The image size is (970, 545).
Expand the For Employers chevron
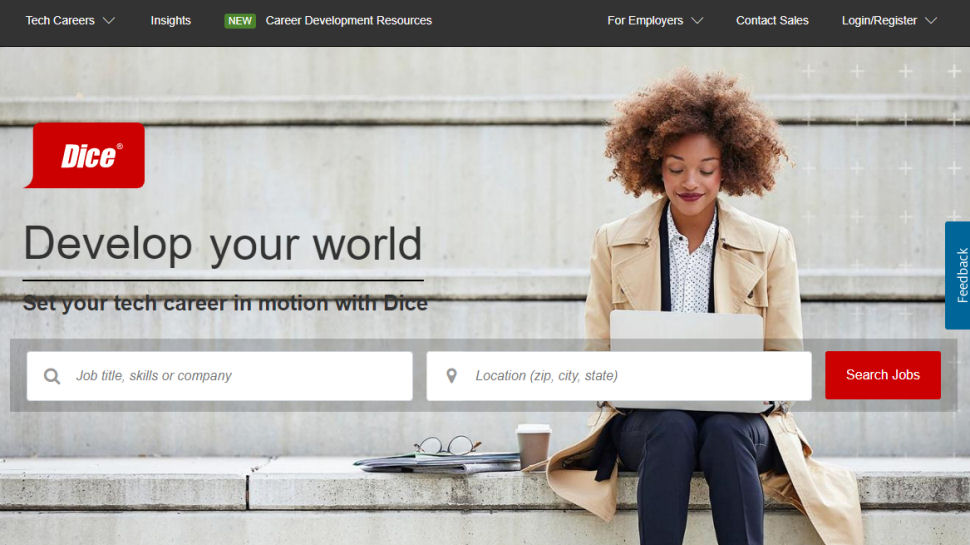pyautogui.click(x=697, y=20)
